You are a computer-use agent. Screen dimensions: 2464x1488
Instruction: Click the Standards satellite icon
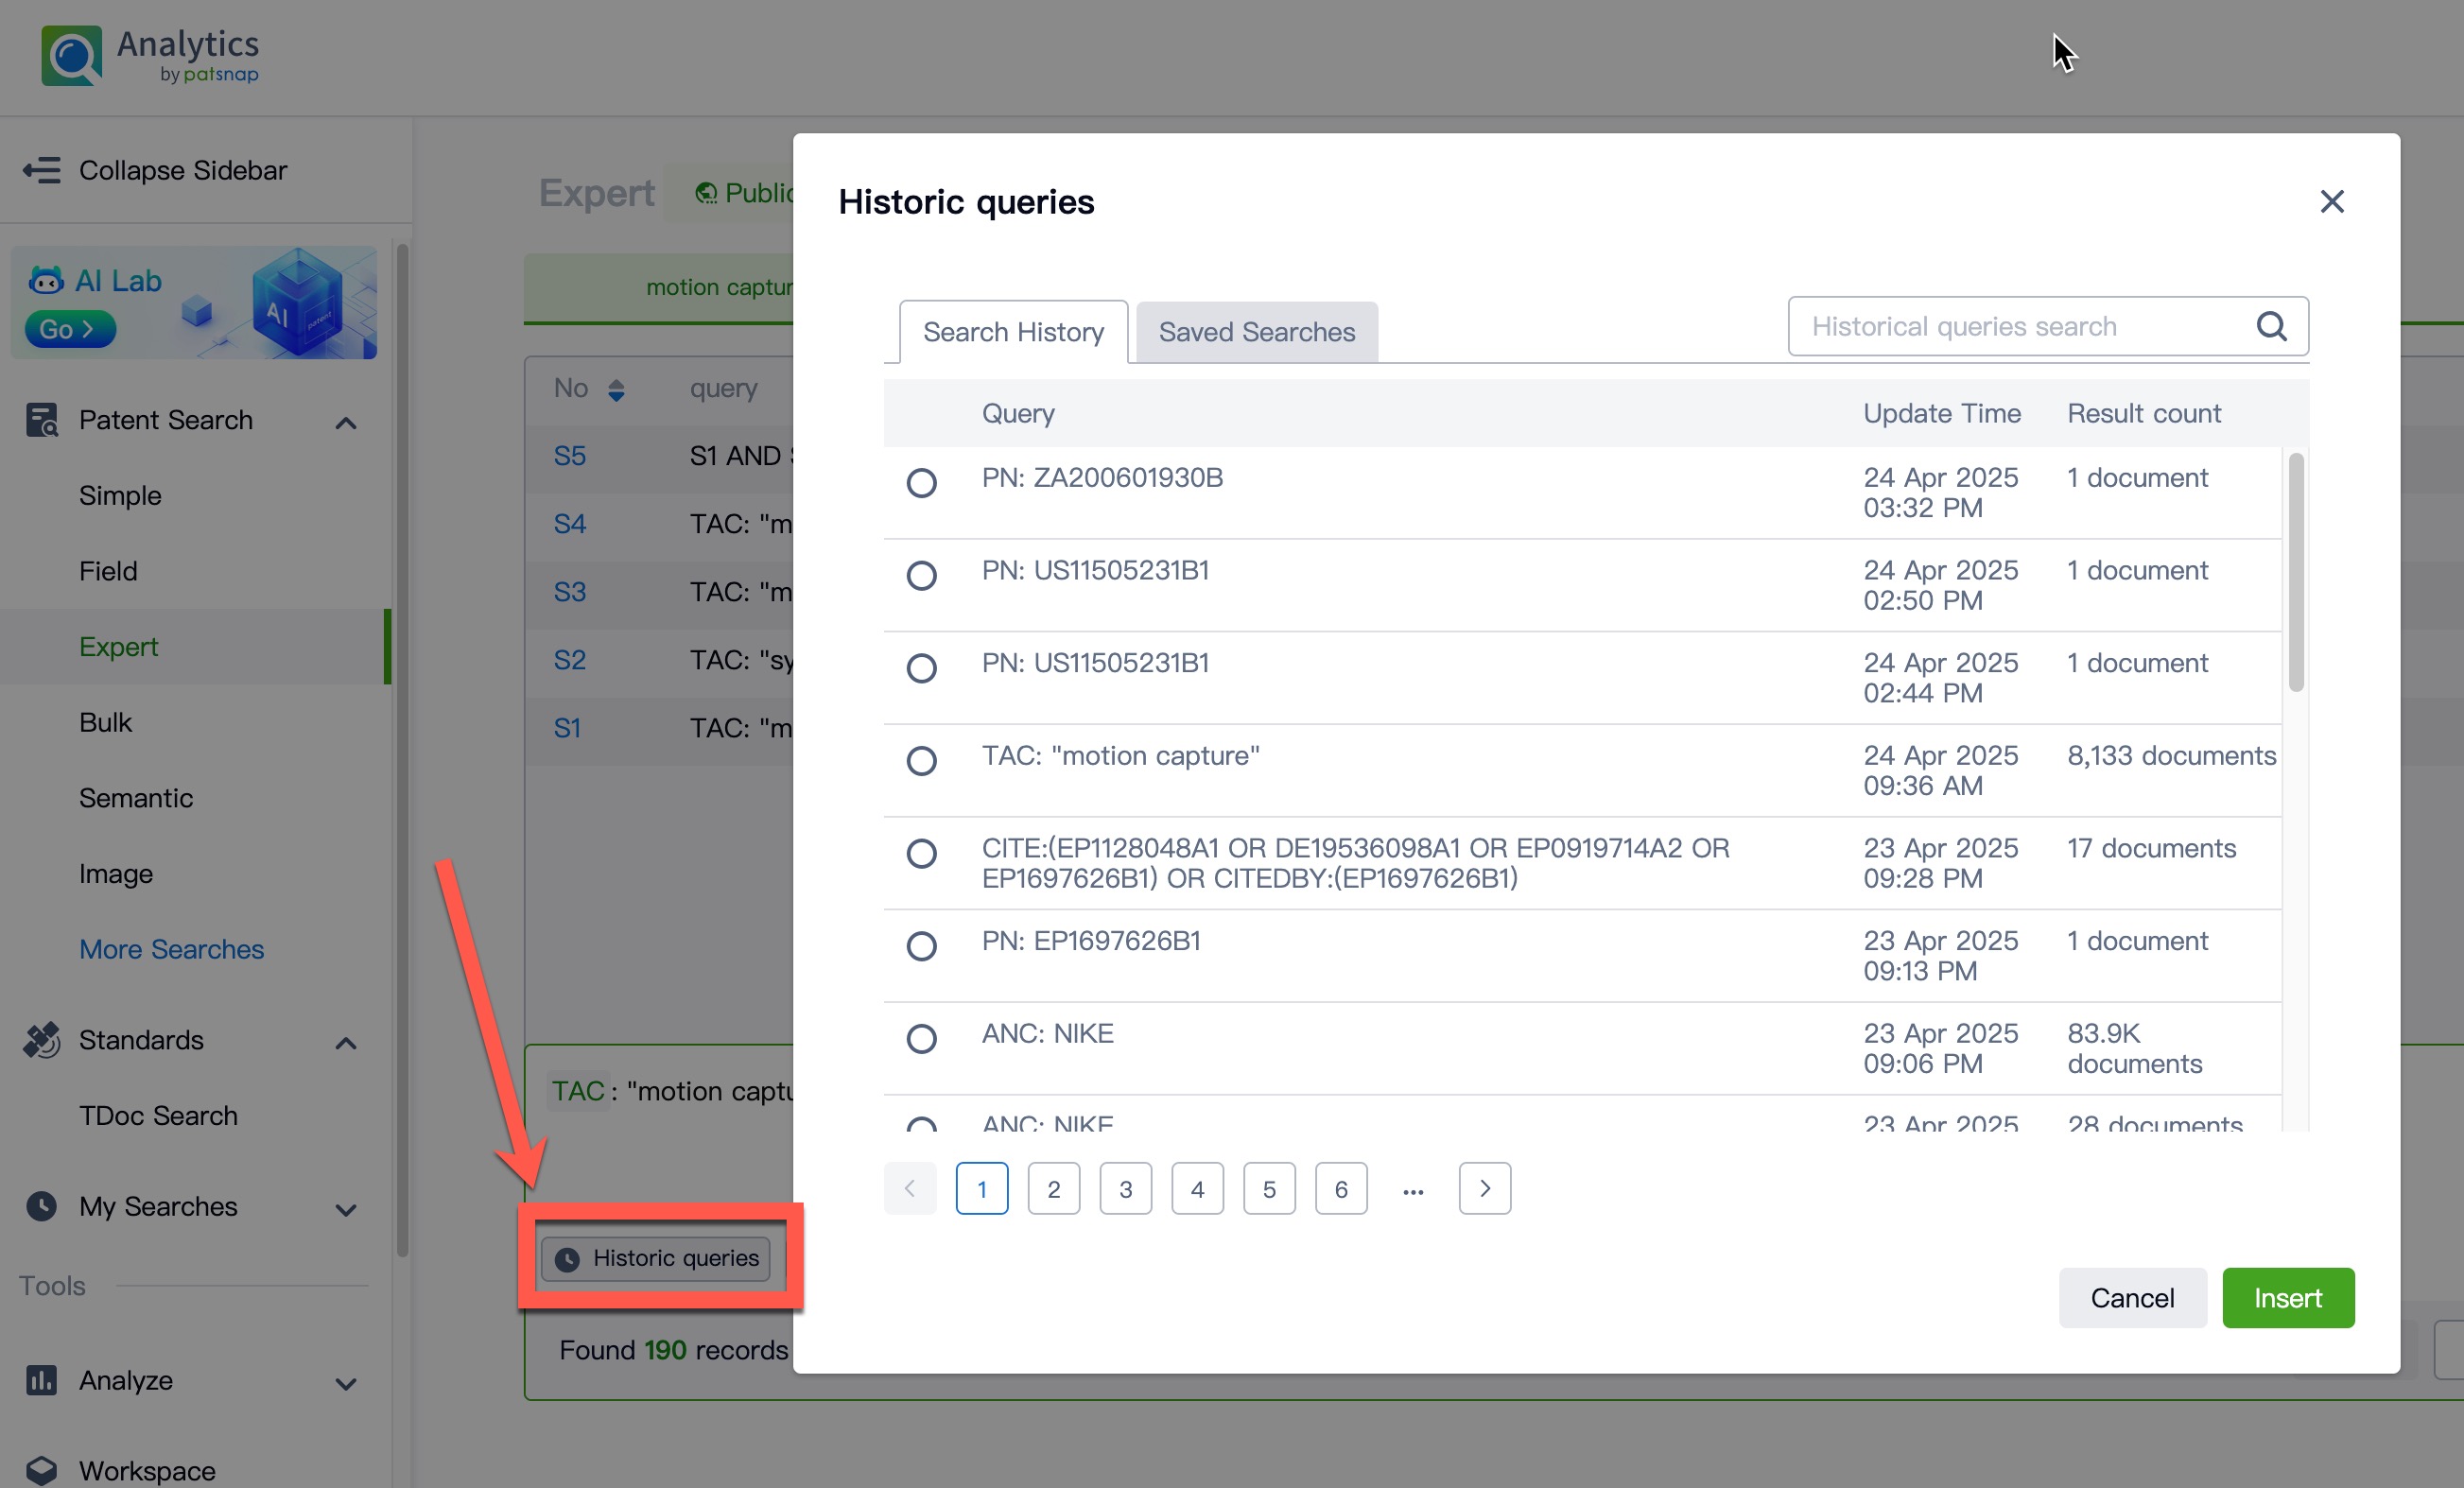click(x=42, y=1040)
